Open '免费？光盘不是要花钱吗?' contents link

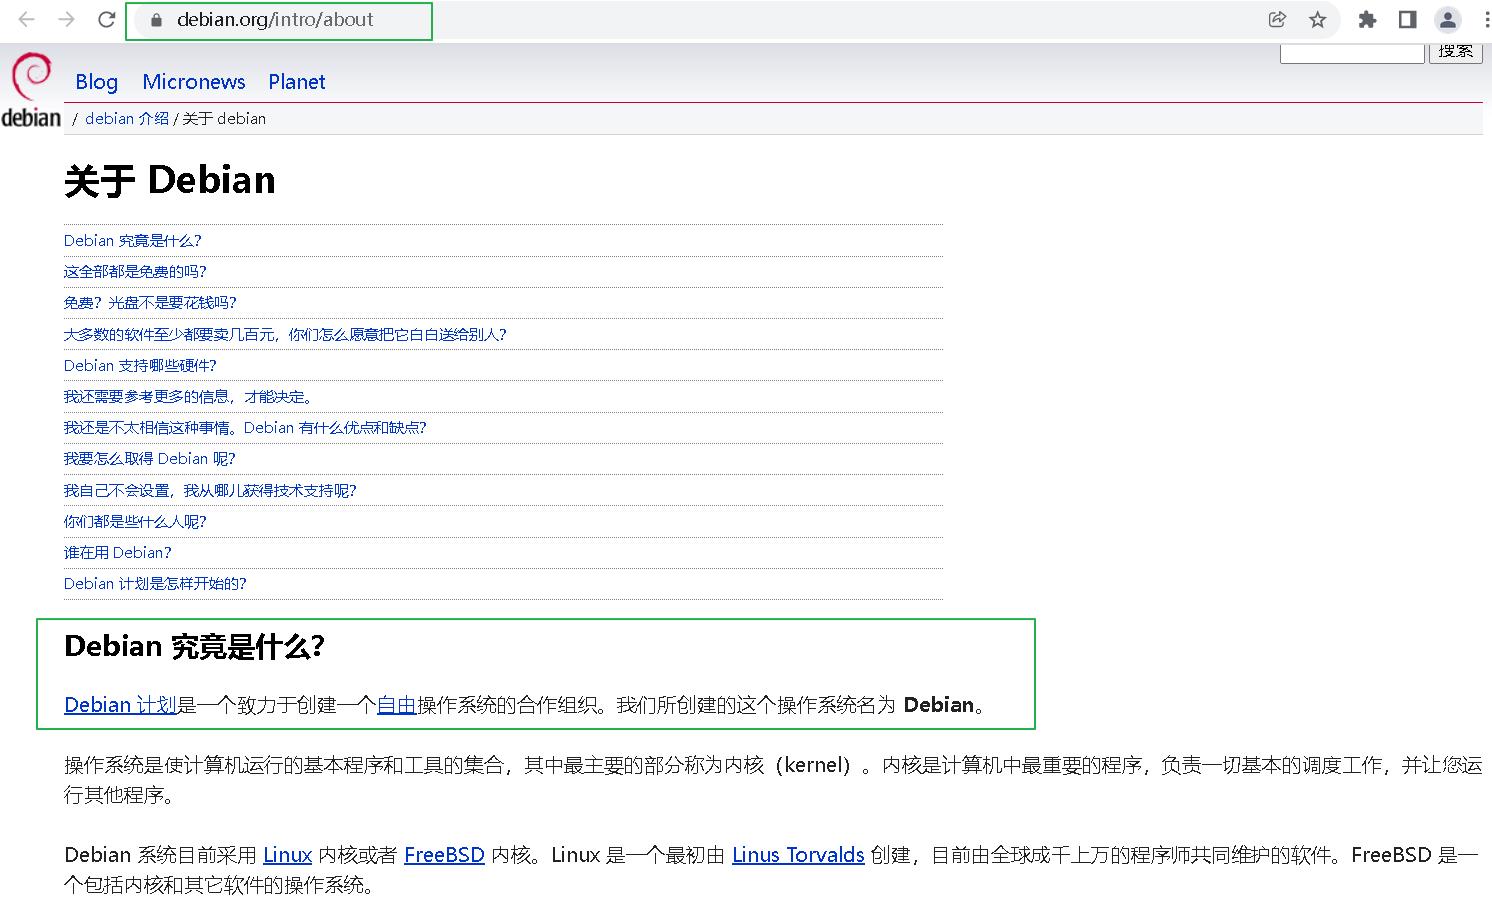(150, 303)
